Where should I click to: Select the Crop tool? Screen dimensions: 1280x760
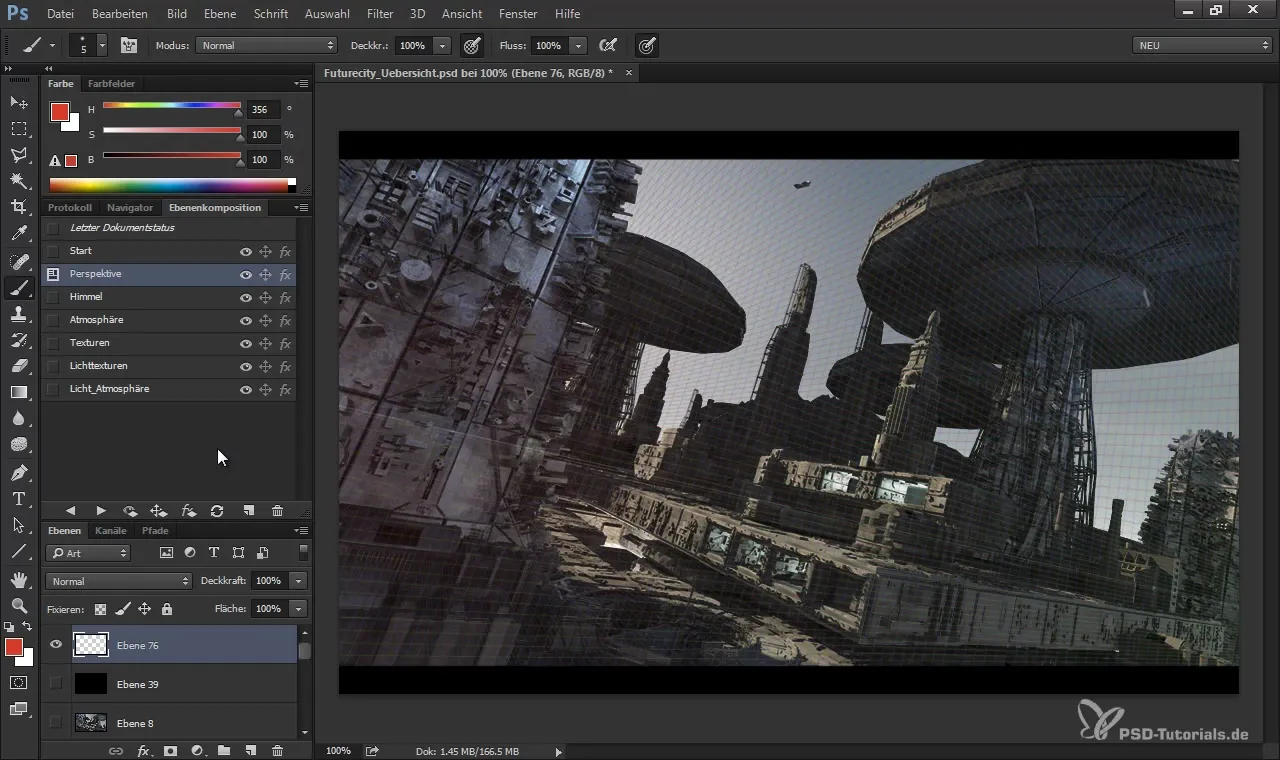point(19,207)
